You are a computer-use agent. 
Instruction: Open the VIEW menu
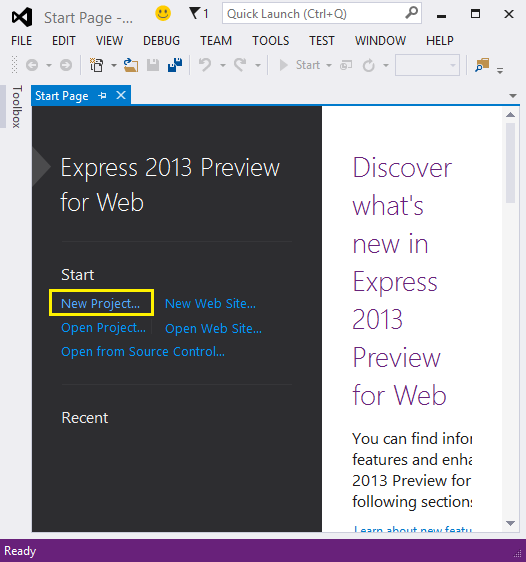109,41
